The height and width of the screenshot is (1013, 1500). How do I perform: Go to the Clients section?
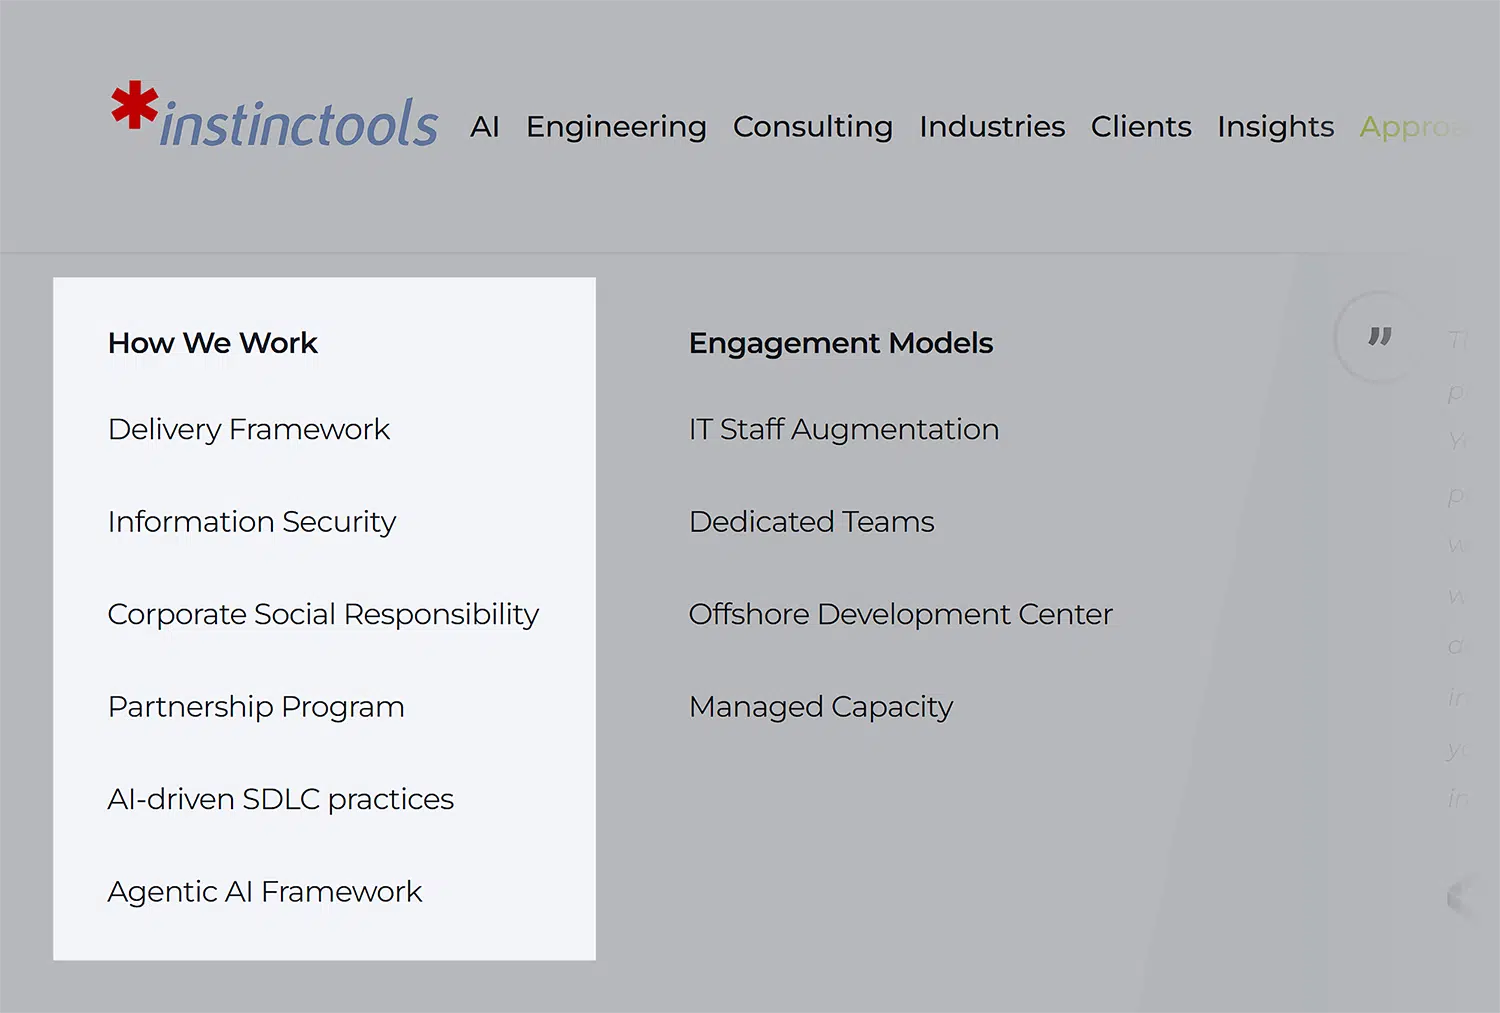coord(1141,127)
